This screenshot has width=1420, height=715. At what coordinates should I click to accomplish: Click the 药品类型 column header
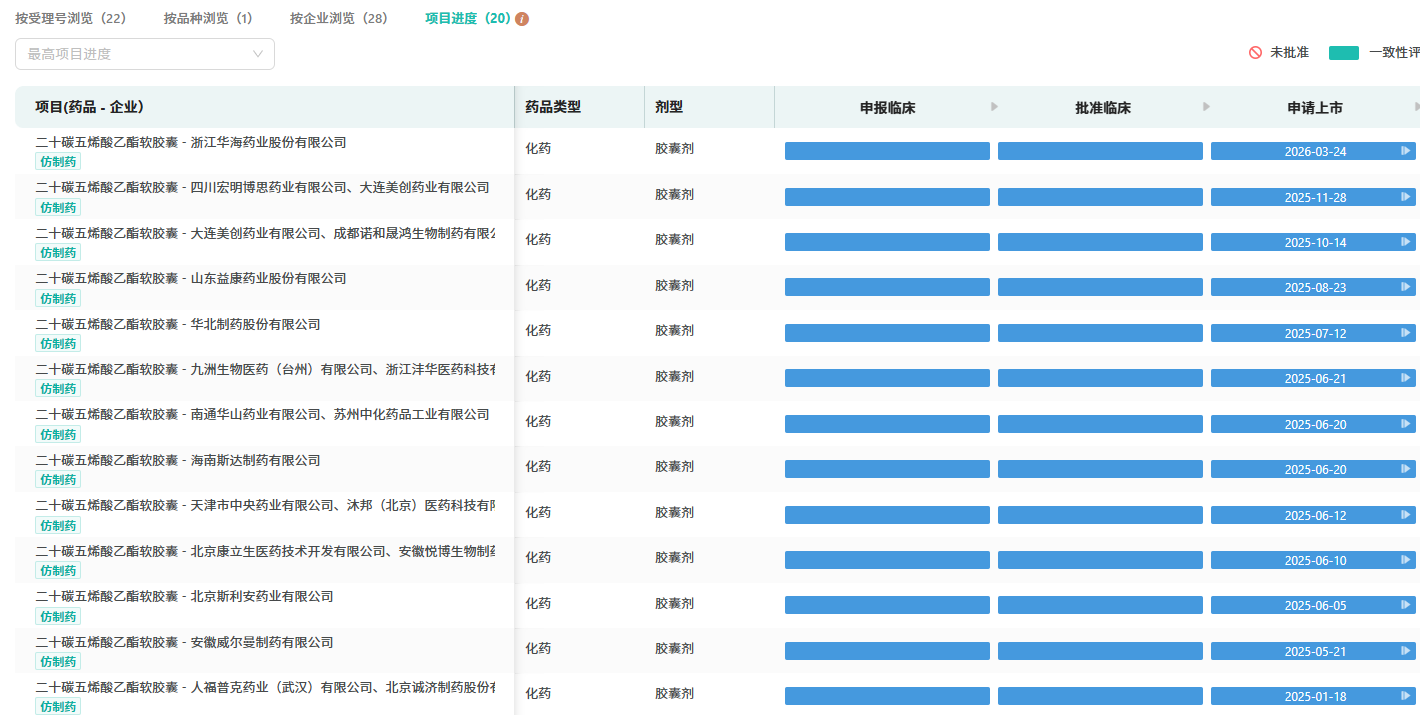tap(553, 107)
